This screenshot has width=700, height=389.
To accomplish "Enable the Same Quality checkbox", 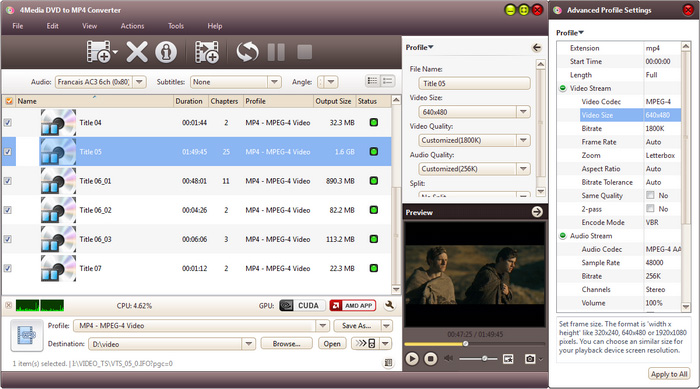I will (650, 195).
